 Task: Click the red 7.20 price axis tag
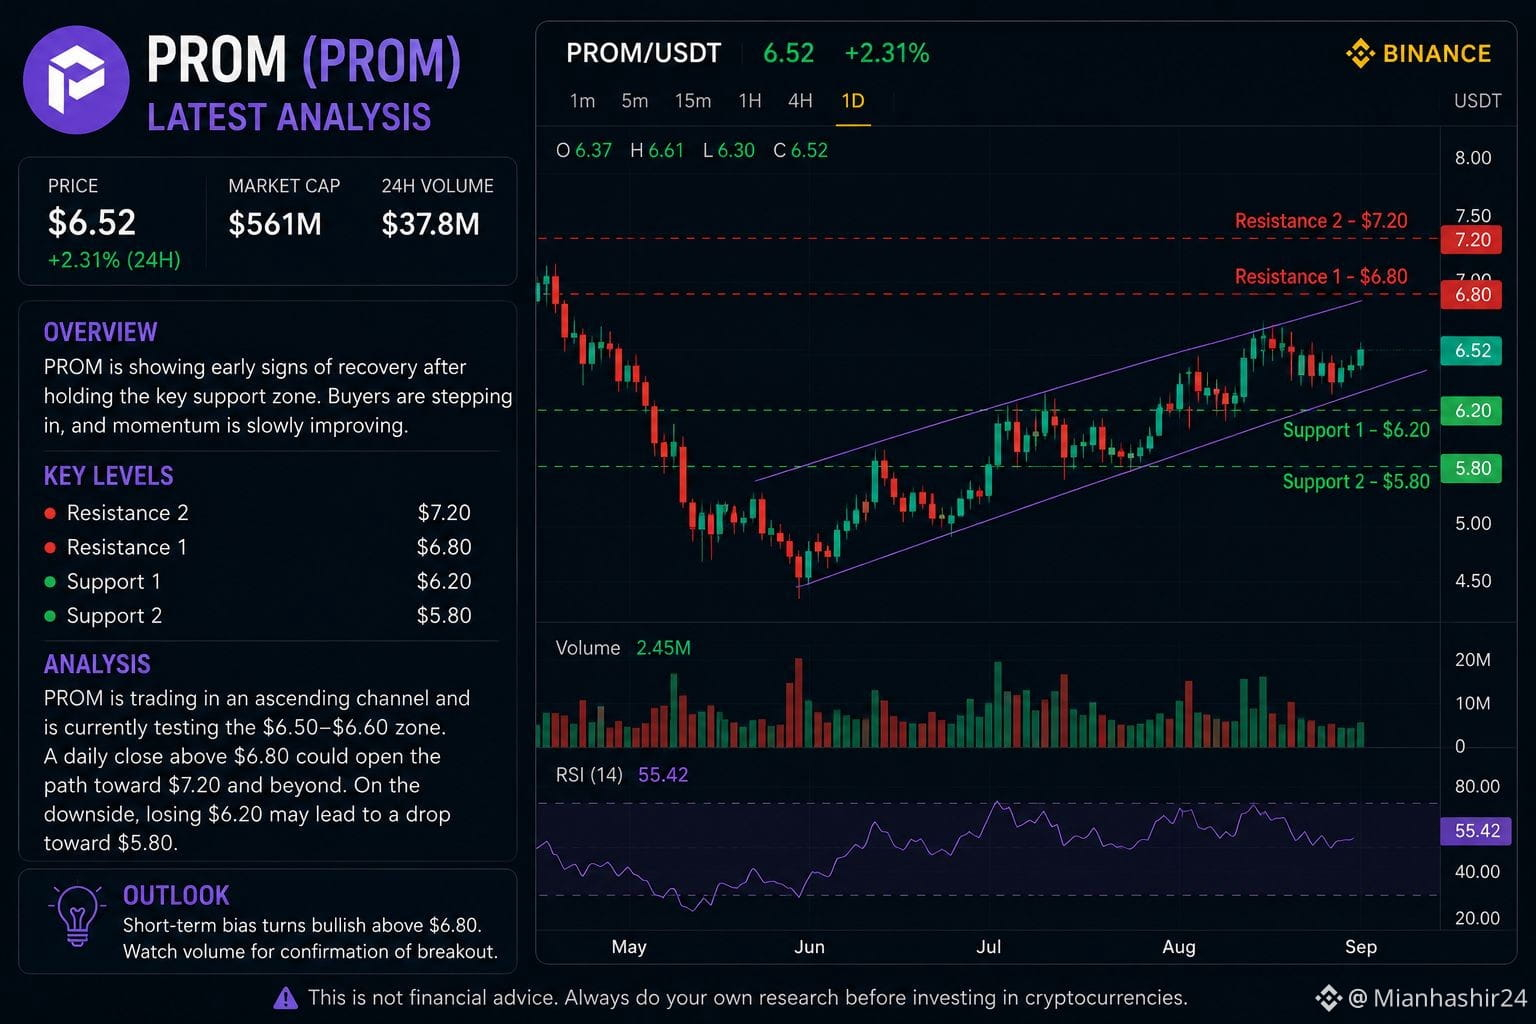(x=1471, y=240)
